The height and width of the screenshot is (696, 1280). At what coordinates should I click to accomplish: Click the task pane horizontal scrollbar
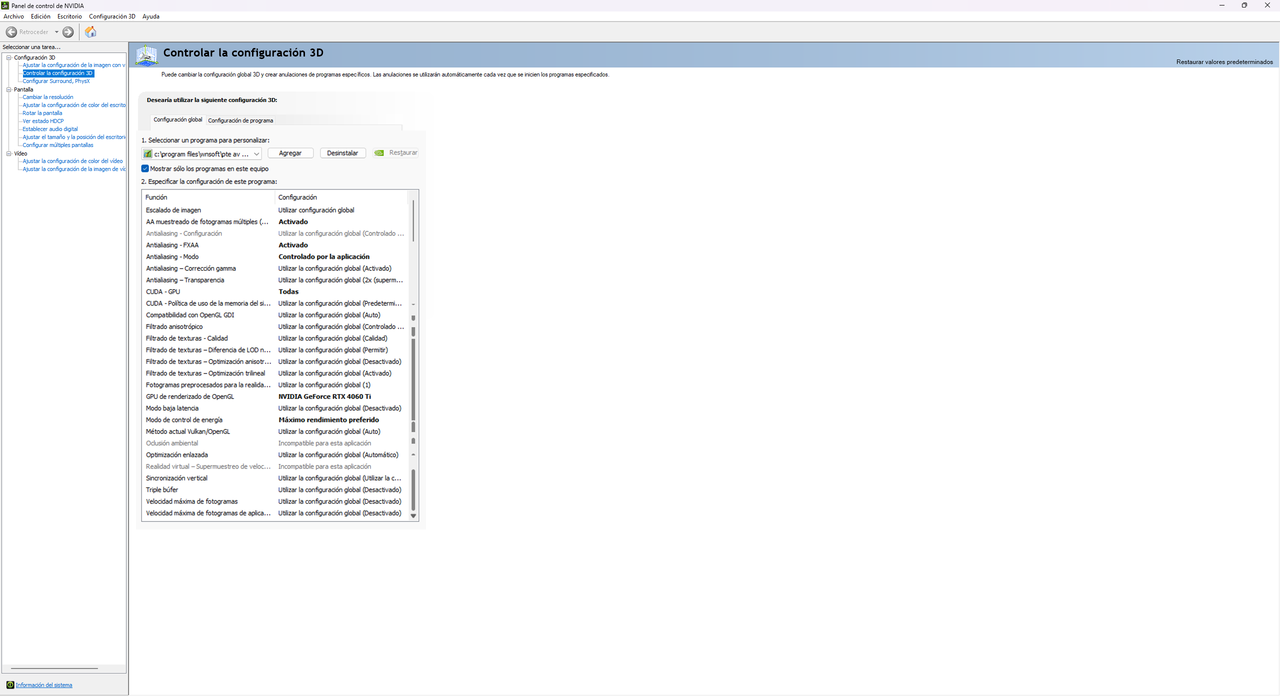point(52,668)
